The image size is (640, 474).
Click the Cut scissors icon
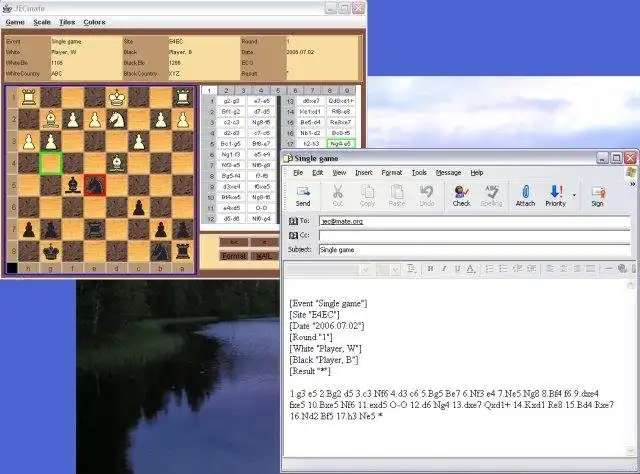(338, 191)
